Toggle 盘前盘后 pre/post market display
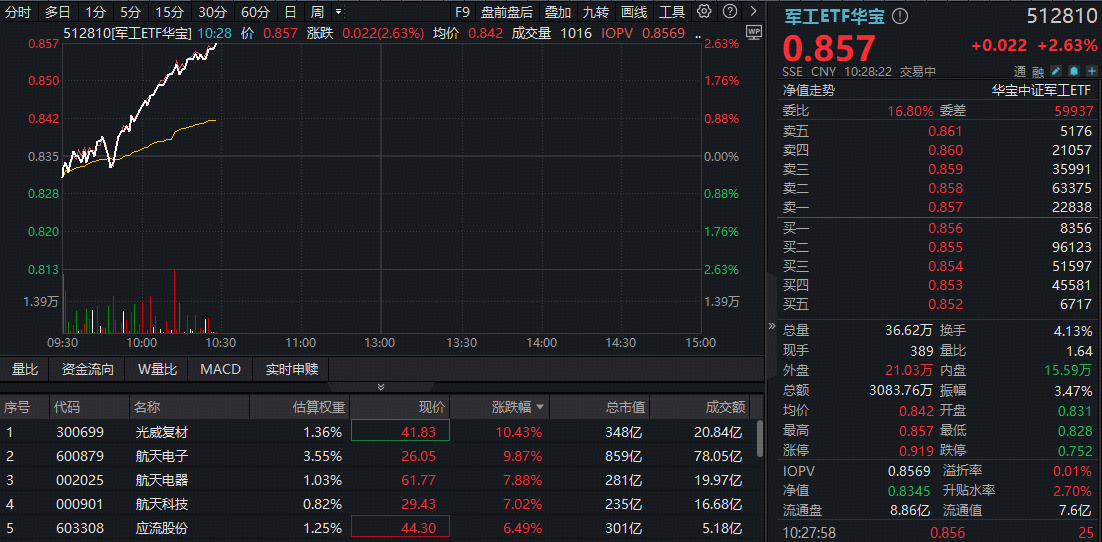Screen dimensions: 1102x542 point(506,12)
